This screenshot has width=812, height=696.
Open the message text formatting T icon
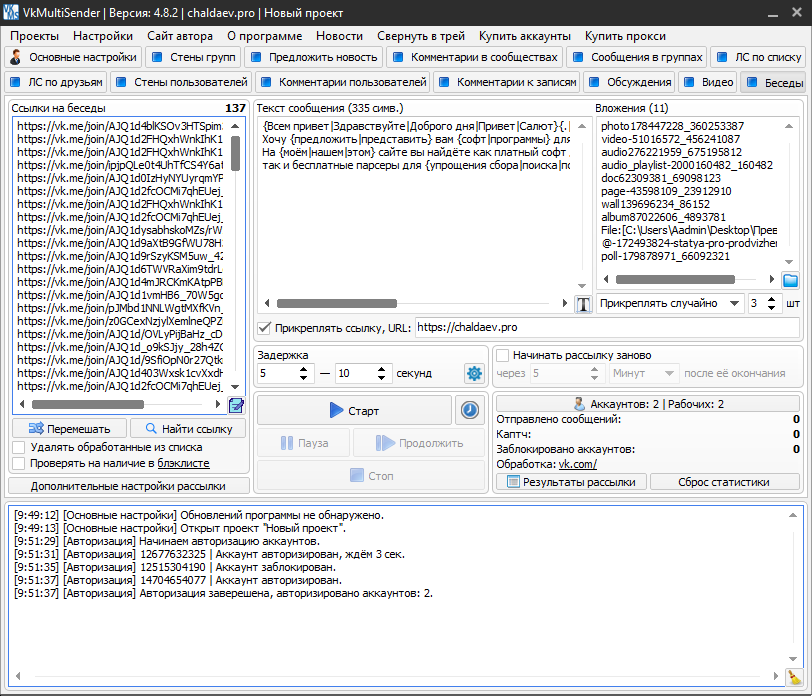click(584, 304)
